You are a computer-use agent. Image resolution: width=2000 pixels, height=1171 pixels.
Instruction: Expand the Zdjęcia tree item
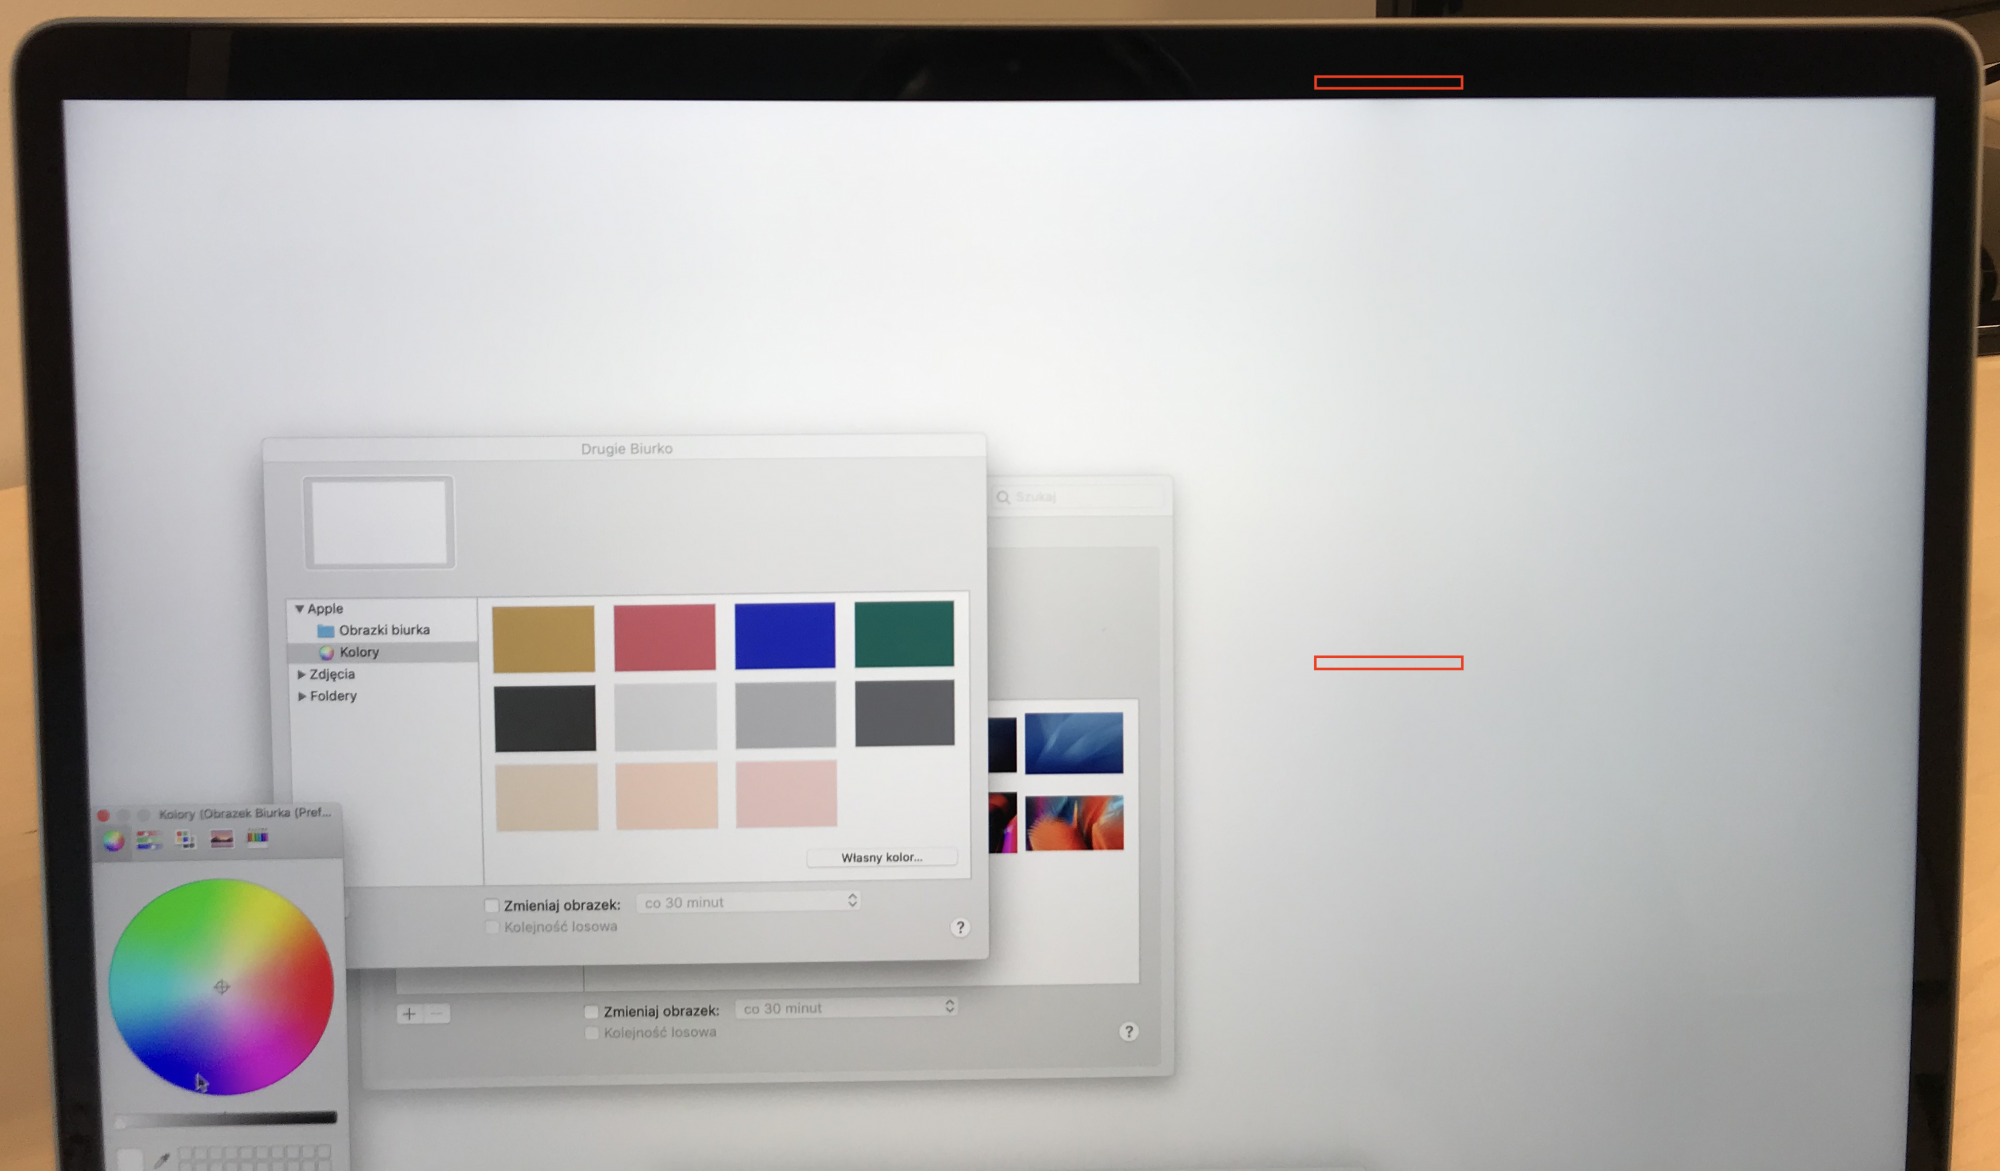pos(301,674)
